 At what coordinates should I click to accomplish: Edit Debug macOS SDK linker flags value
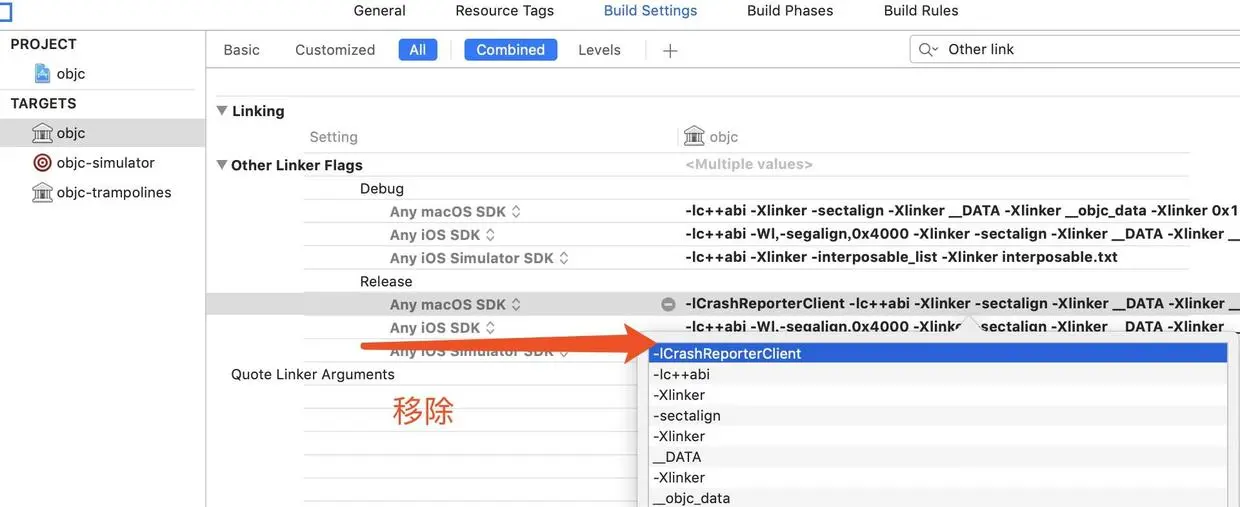pos(961,211)
